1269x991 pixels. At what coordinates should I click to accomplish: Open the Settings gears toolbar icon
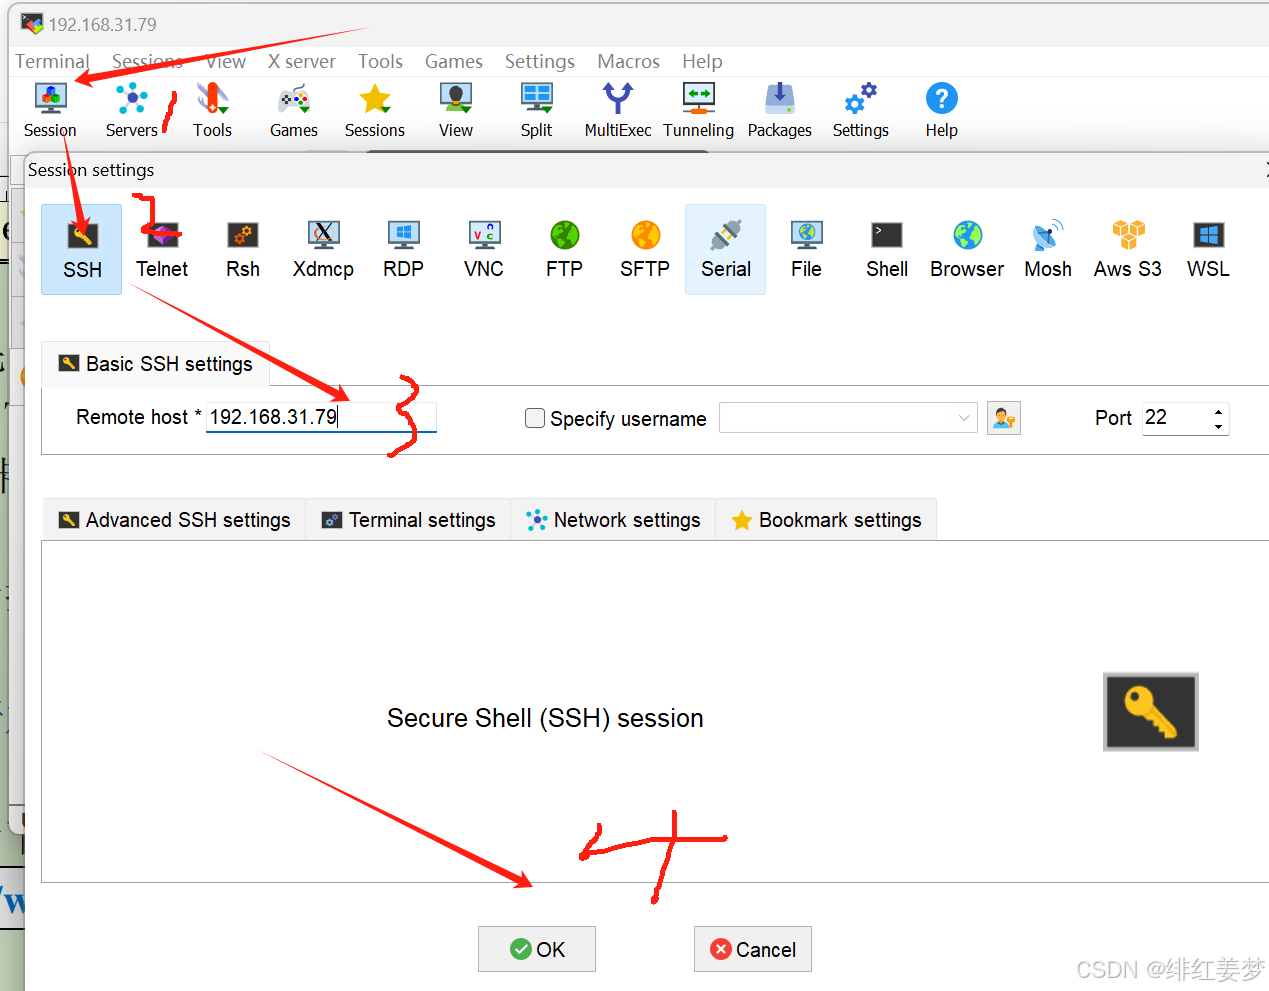(x=861, y=110)
